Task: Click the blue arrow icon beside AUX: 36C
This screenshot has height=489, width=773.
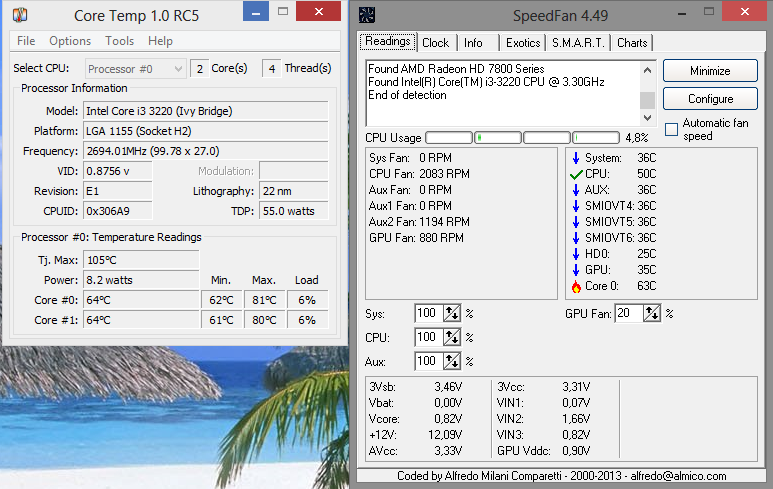Action: pos(575,190)
